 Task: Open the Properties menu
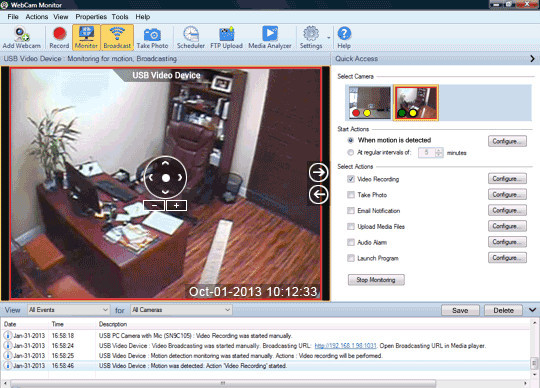click(91, 17)
